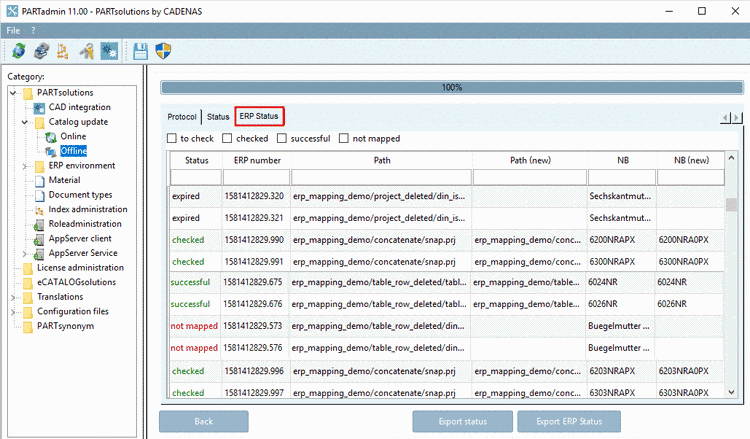Select Material in the category tree
This screenshot has height=439, width=750.
click(65, 180)
